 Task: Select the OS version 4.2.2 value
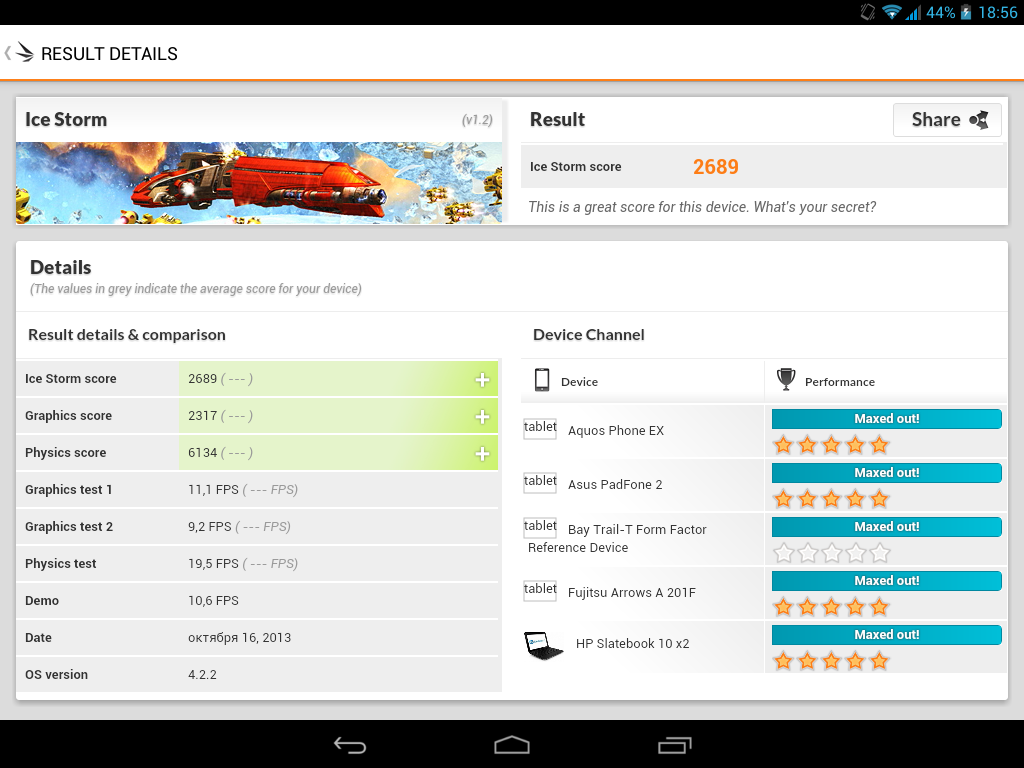(202, 675)
